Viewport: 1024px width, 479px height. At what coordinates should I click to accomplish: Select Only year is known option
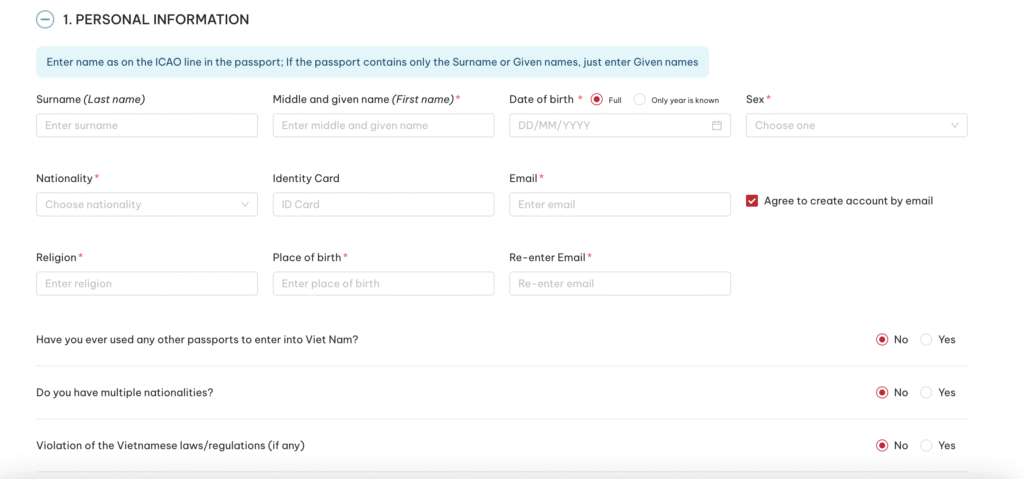(x=640, y=100)
